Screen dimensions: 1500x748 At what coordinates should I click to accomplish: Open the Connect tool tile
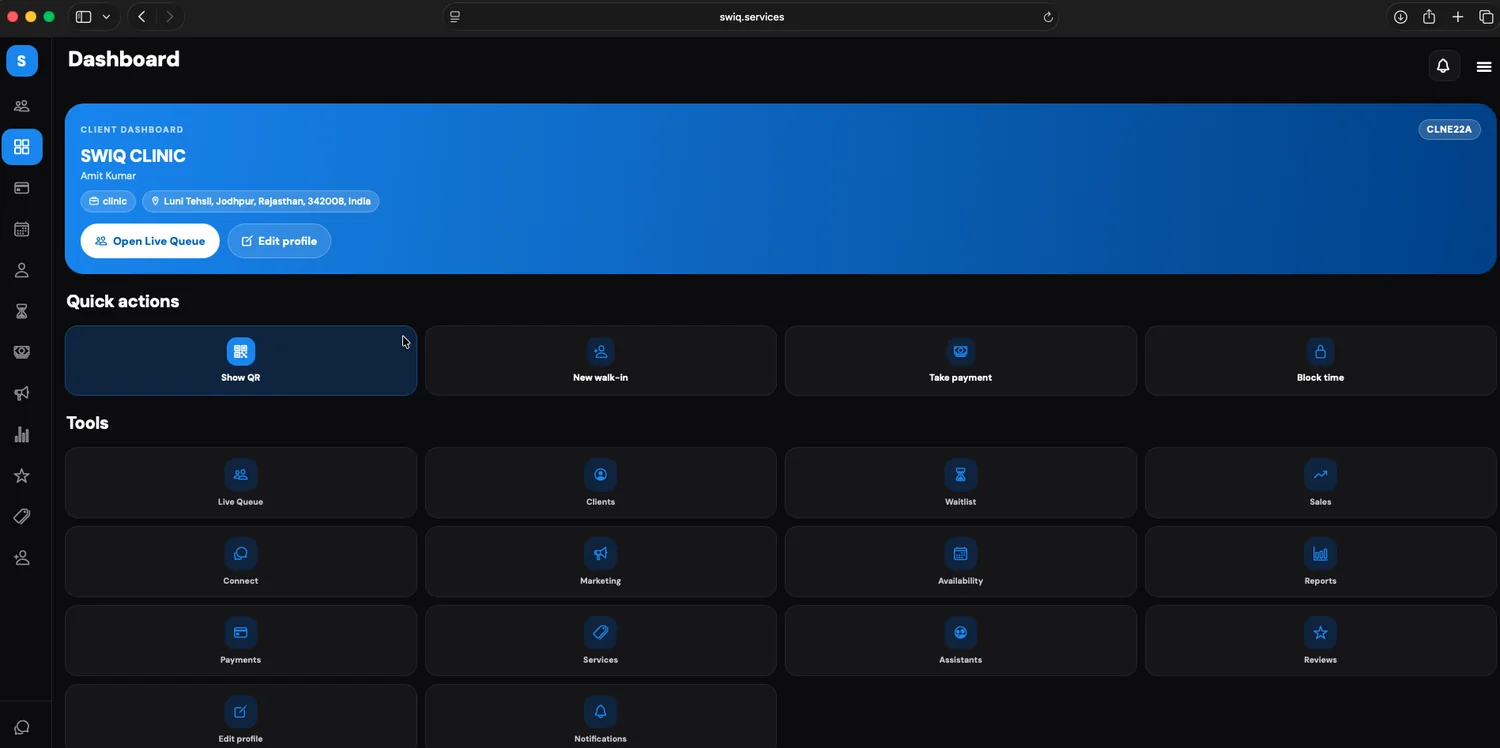pyautogui.click(x=241, y=562)
